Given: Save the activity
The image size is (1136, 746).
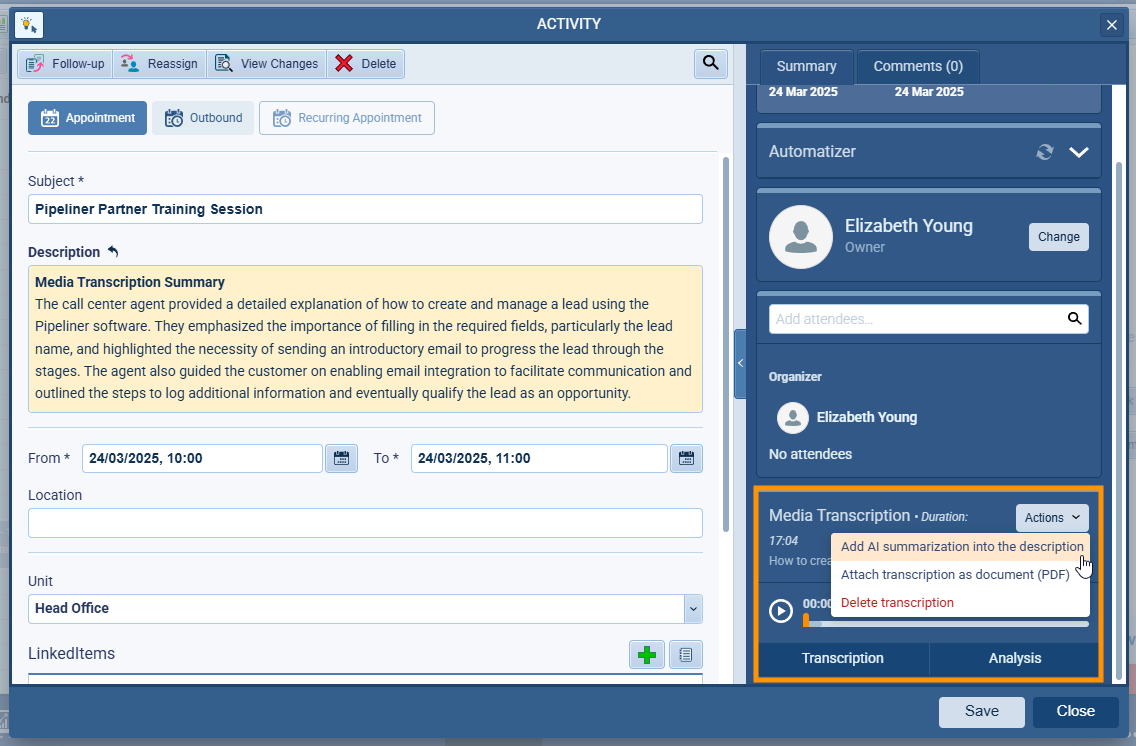Looking at the screenshot, I should coord(981,711).
